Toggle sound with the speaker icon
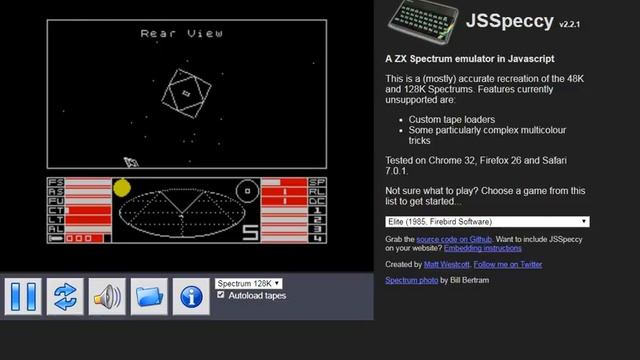 tap(107, 297)
